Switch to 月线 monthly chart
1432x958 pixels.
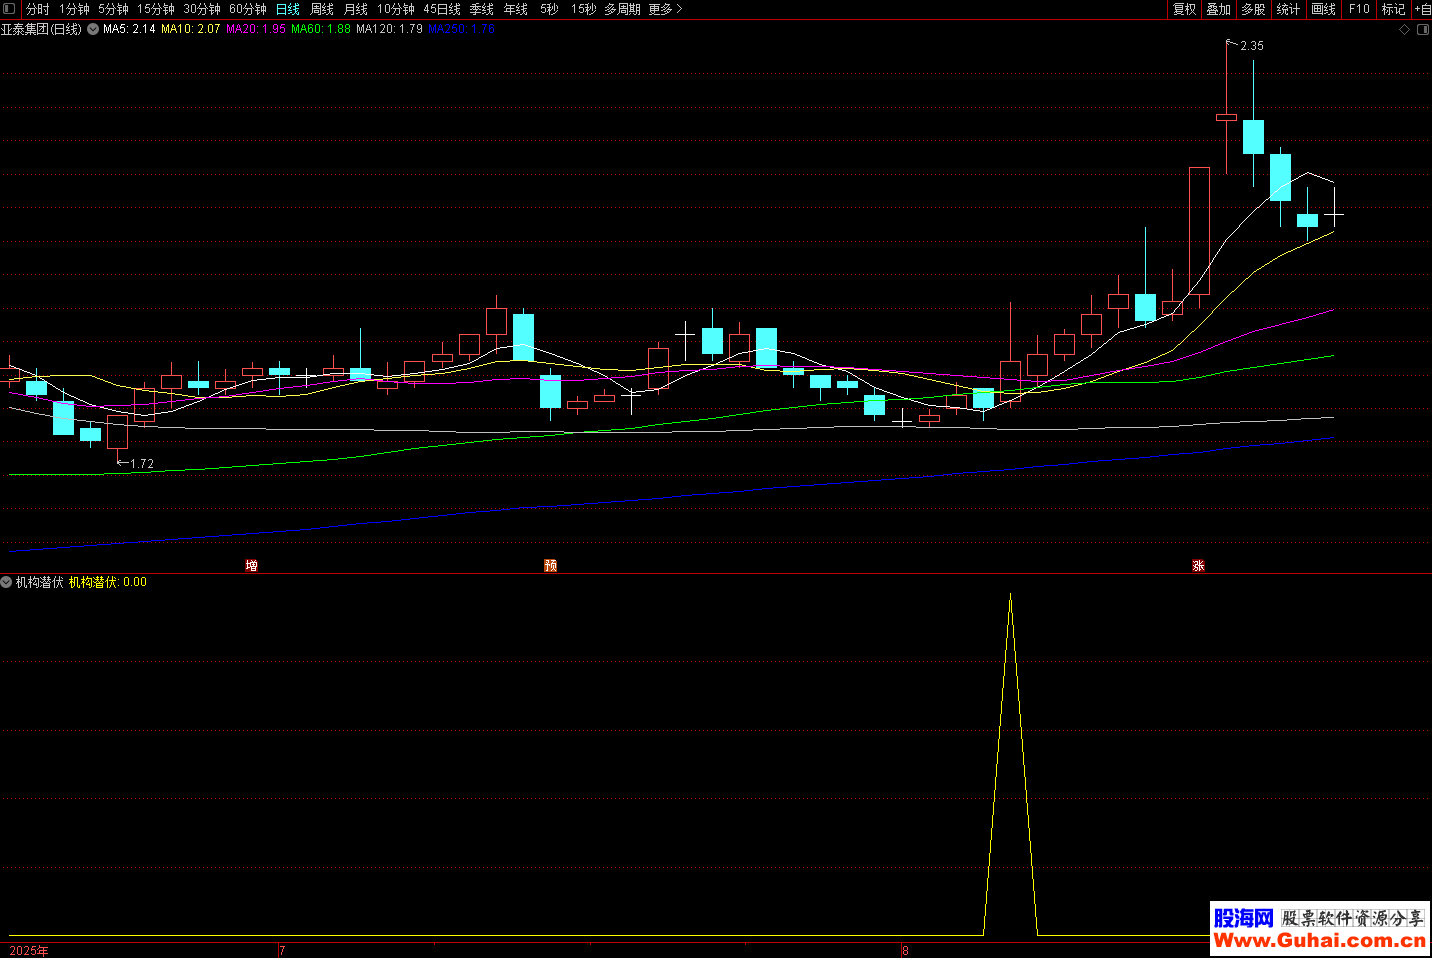click(x=356, y=9)
